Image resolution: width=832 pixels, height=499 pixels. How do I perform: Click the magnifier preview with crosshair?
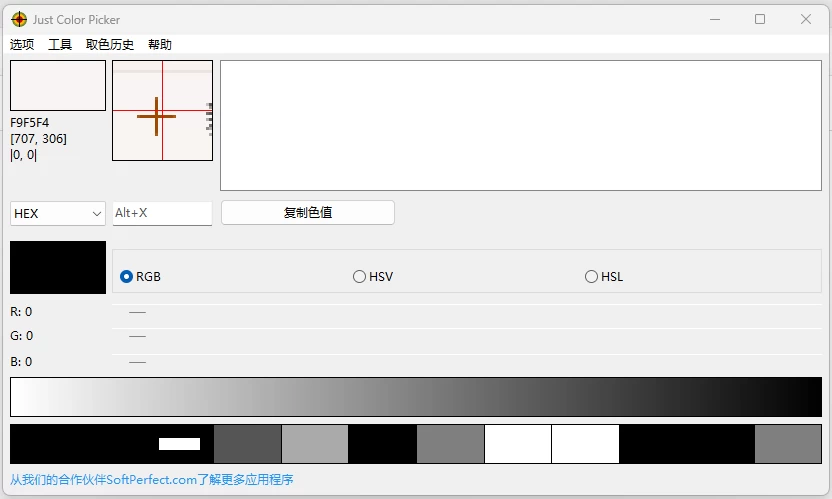162,110
